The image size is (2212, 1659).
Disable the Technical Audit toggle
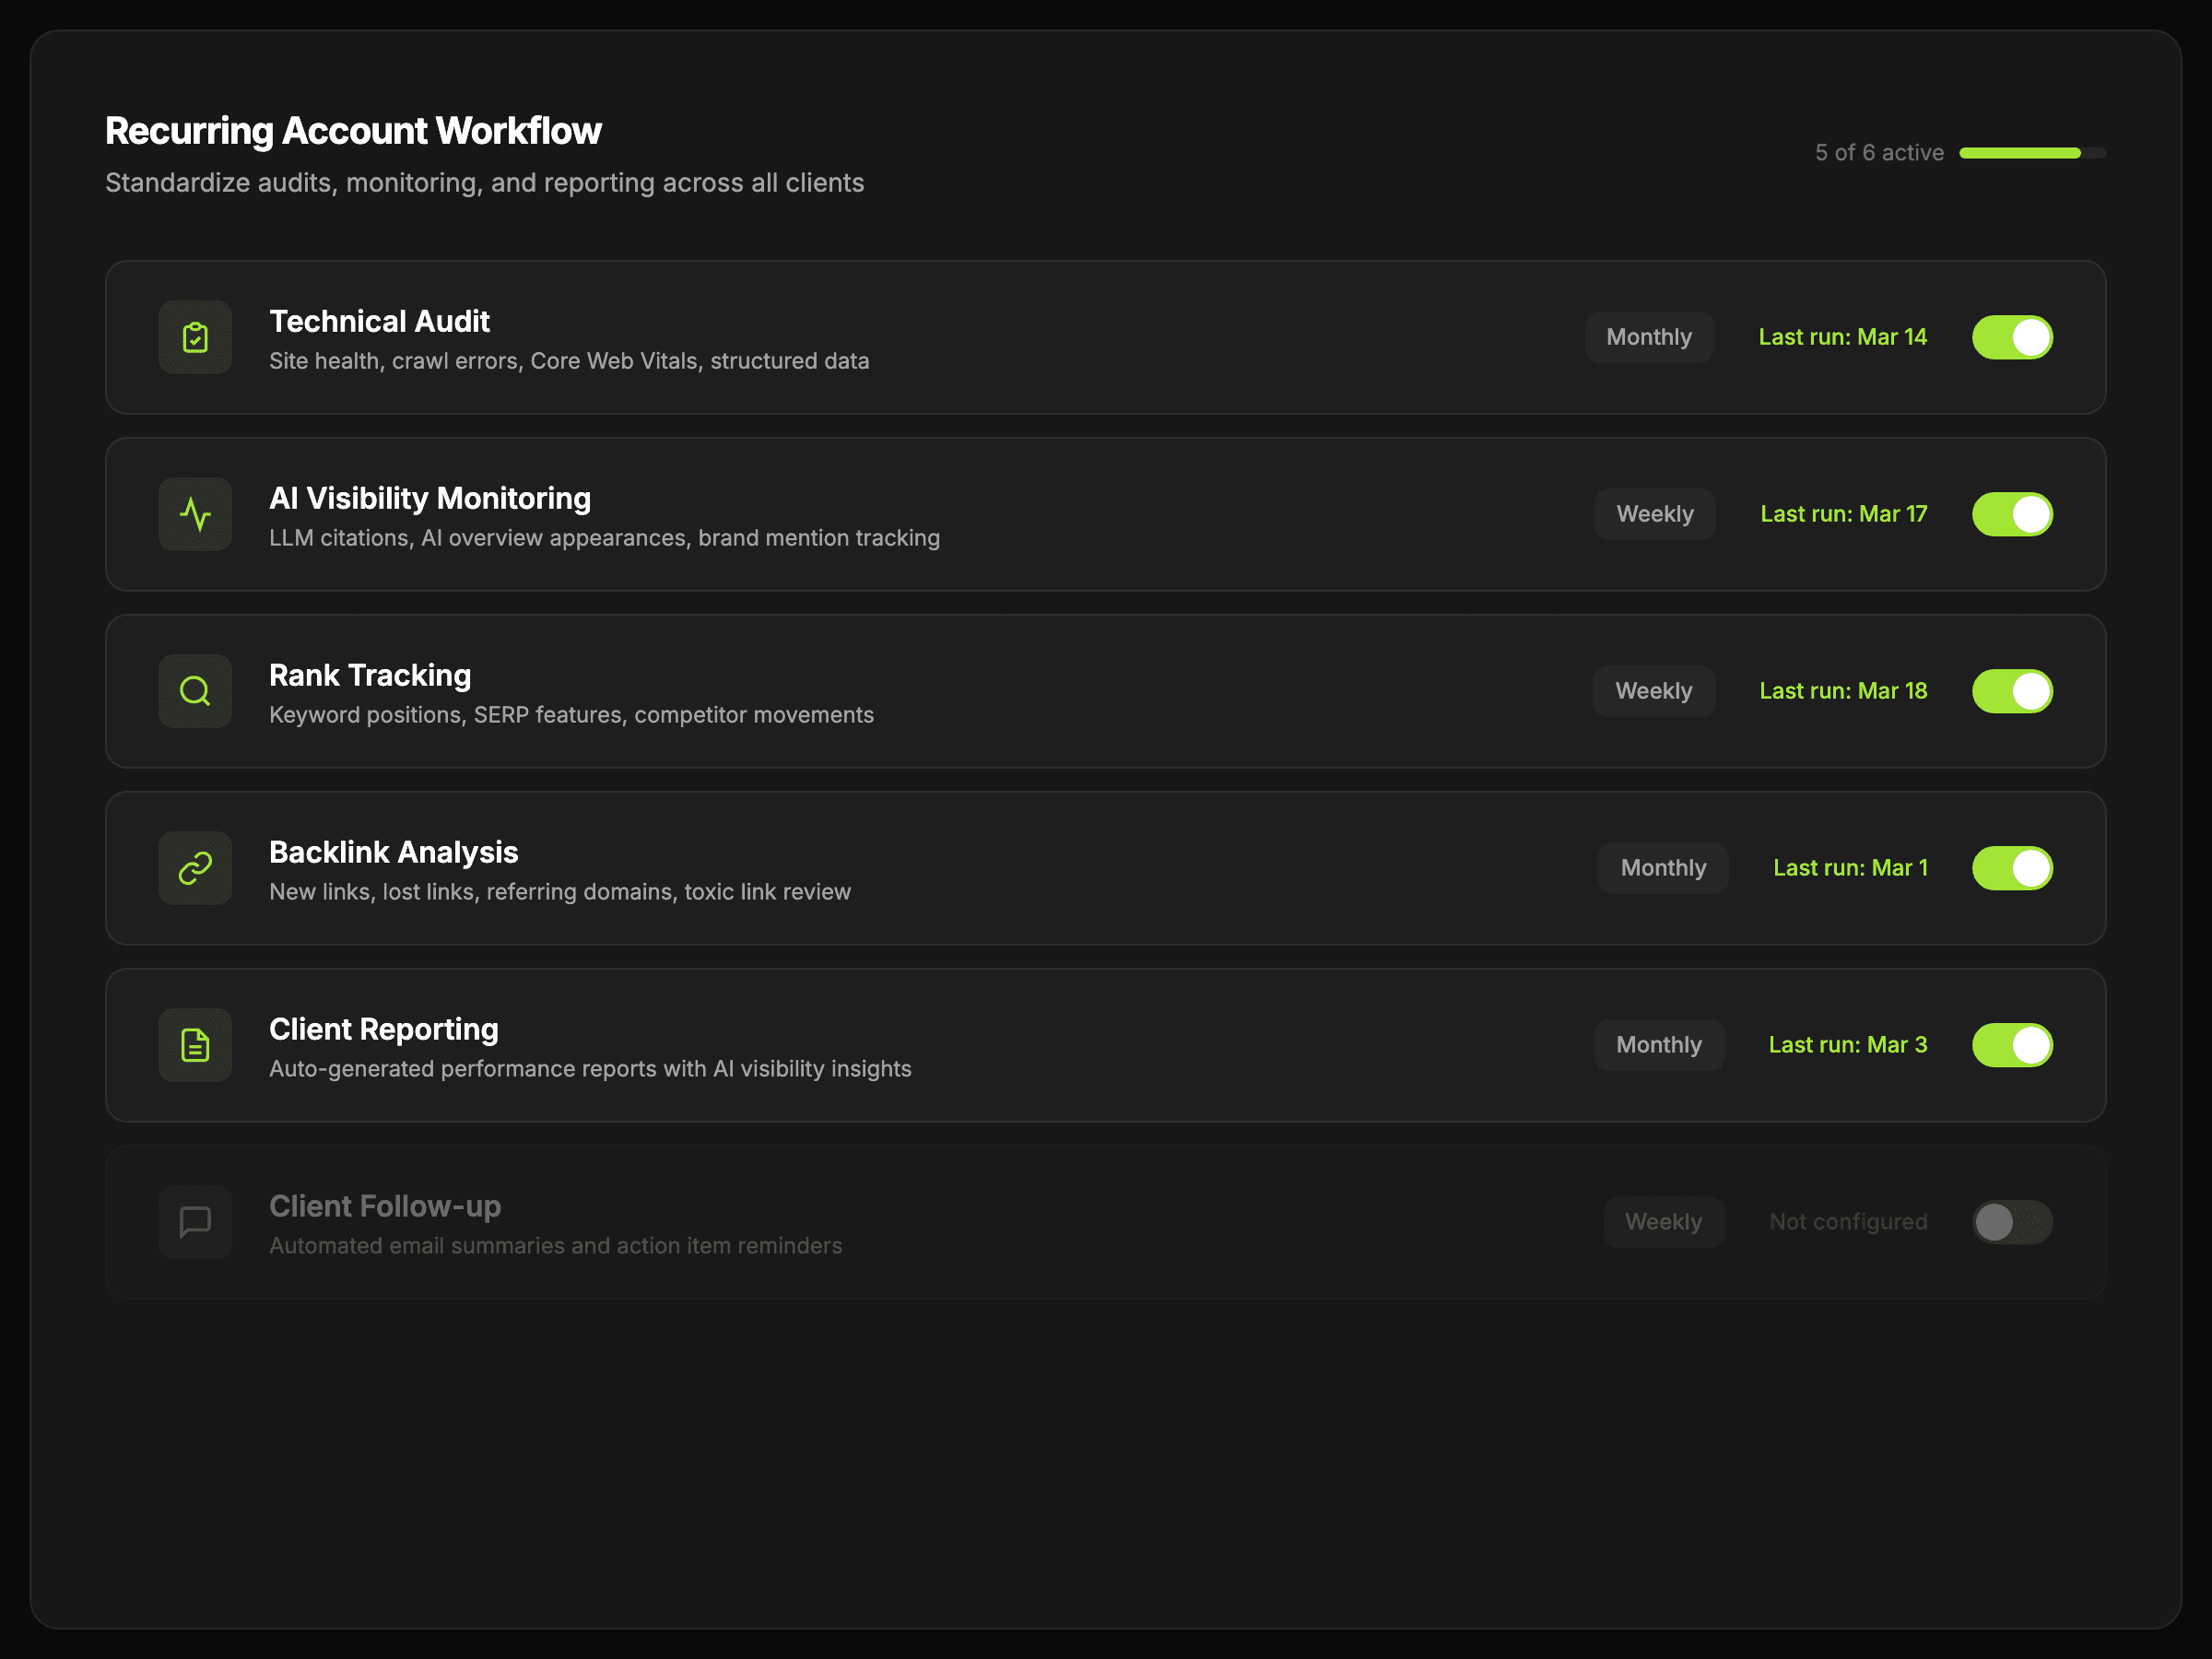pos(2012,338)
